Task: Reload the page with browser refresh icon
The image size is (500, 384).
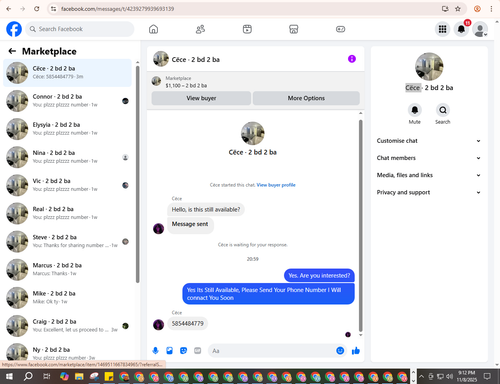Action: pos(37,9)
